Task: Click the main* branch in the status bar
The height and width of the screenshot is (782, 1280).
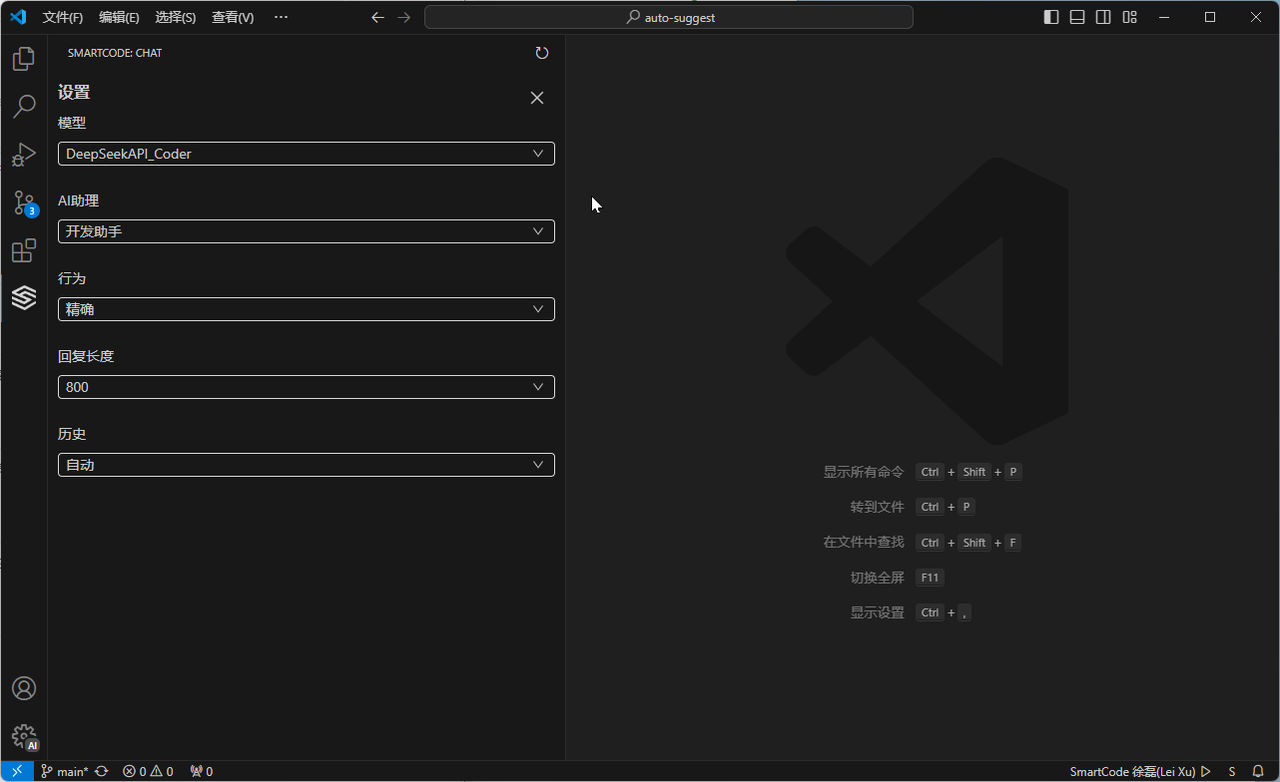Action: [x=64, y=771]
